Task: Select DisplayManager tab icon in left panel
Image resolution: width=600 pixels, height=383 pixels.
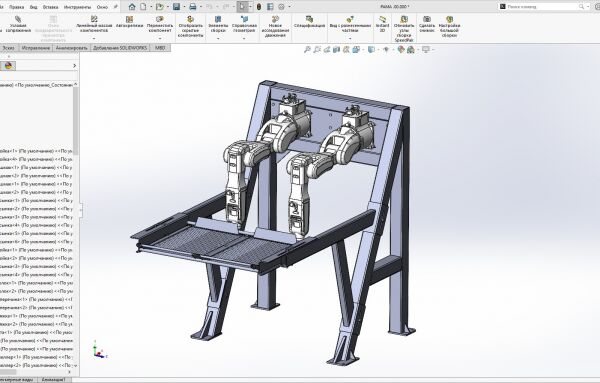Action: [x=8, y=66]
